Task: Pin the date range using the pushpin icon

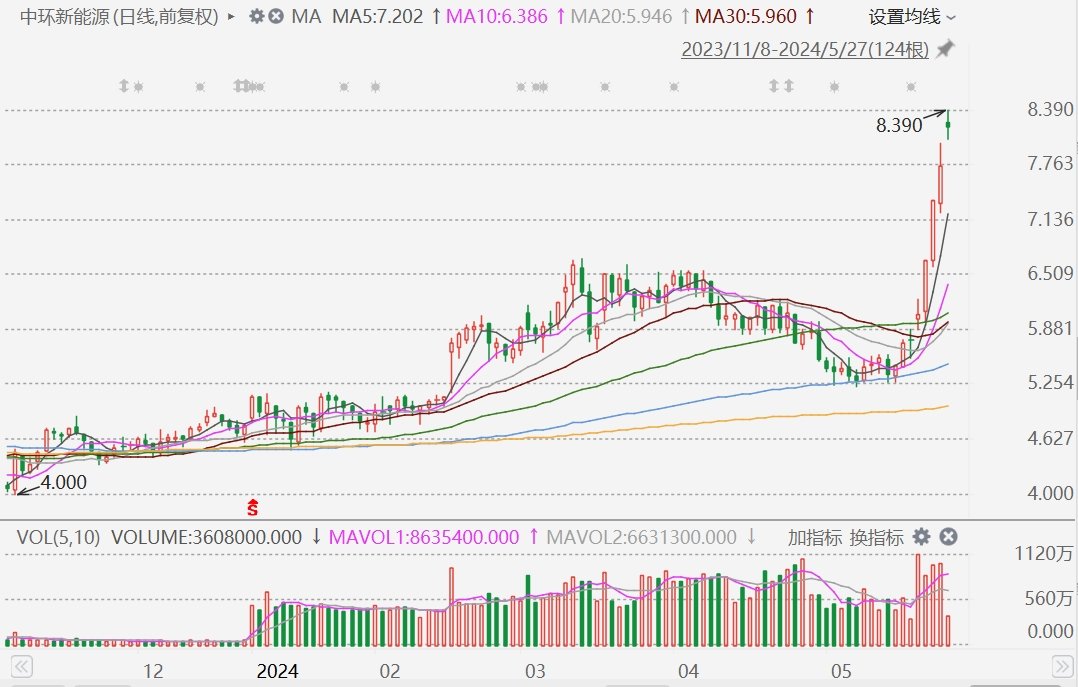Action: (946, 49)
